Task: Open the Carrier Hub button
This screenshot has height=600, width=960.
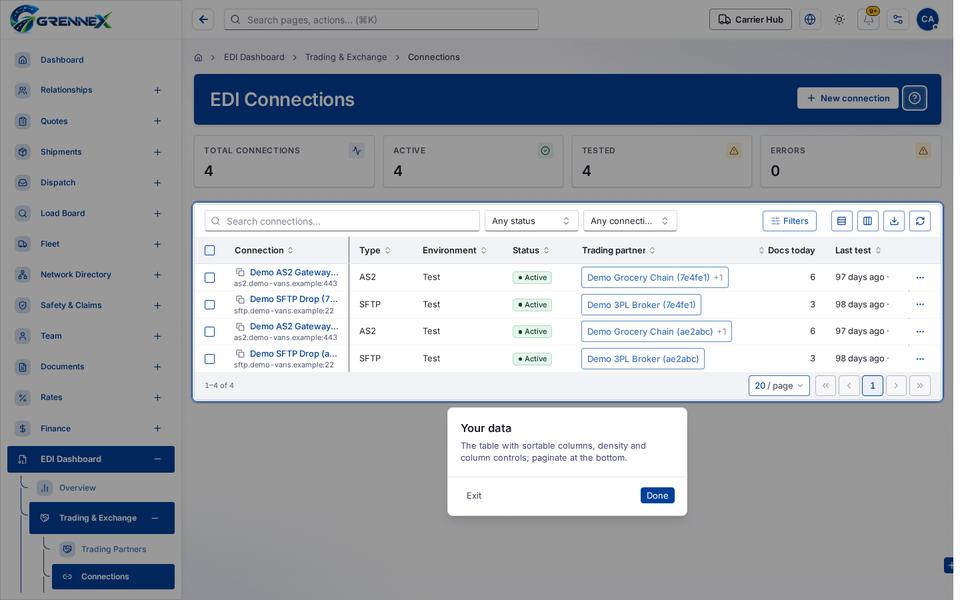Action: pos(751,20)
